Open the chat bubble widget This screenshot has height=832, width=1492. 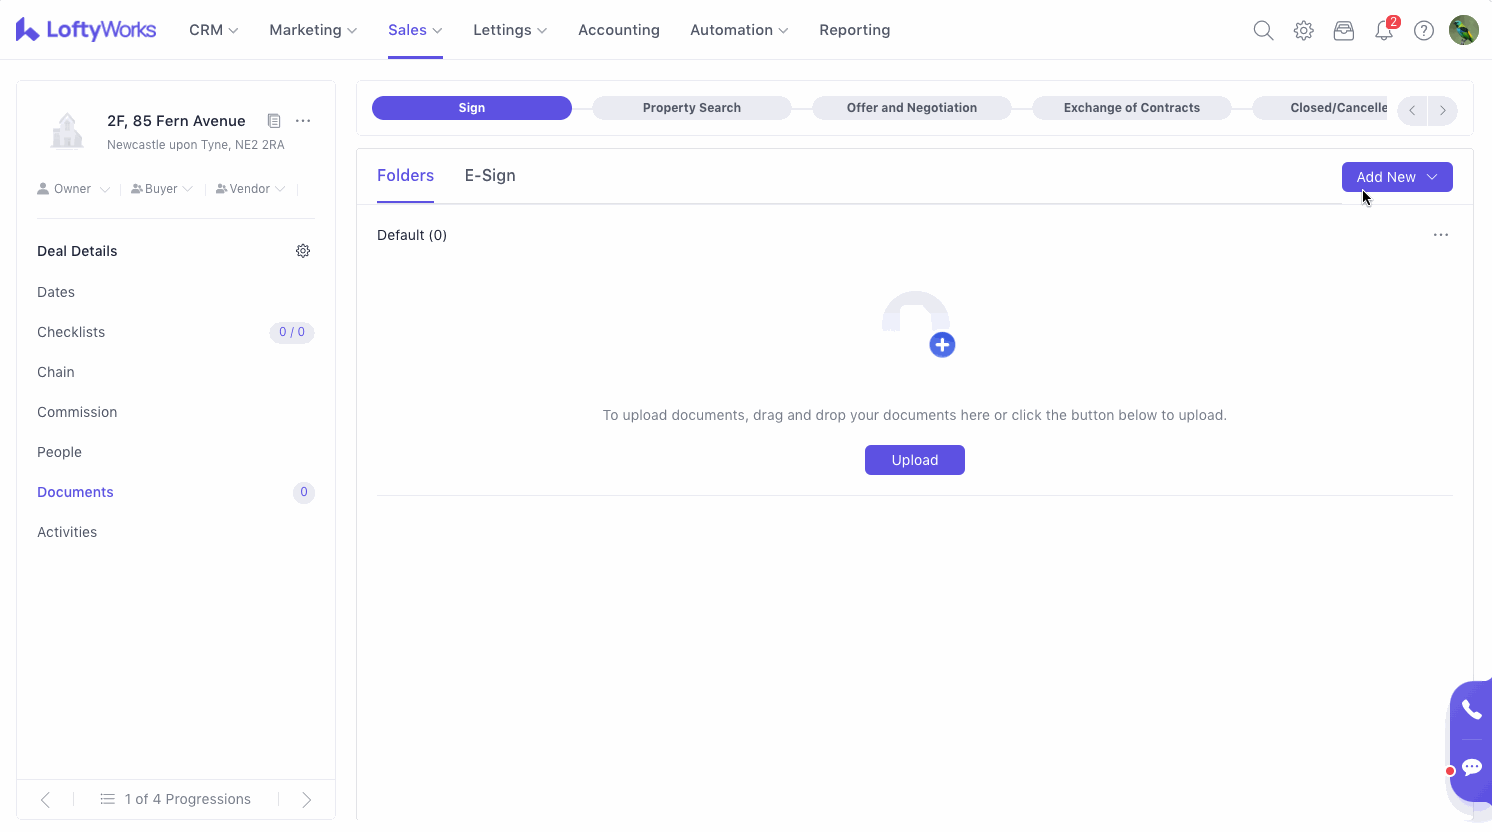coord(1471,767)
